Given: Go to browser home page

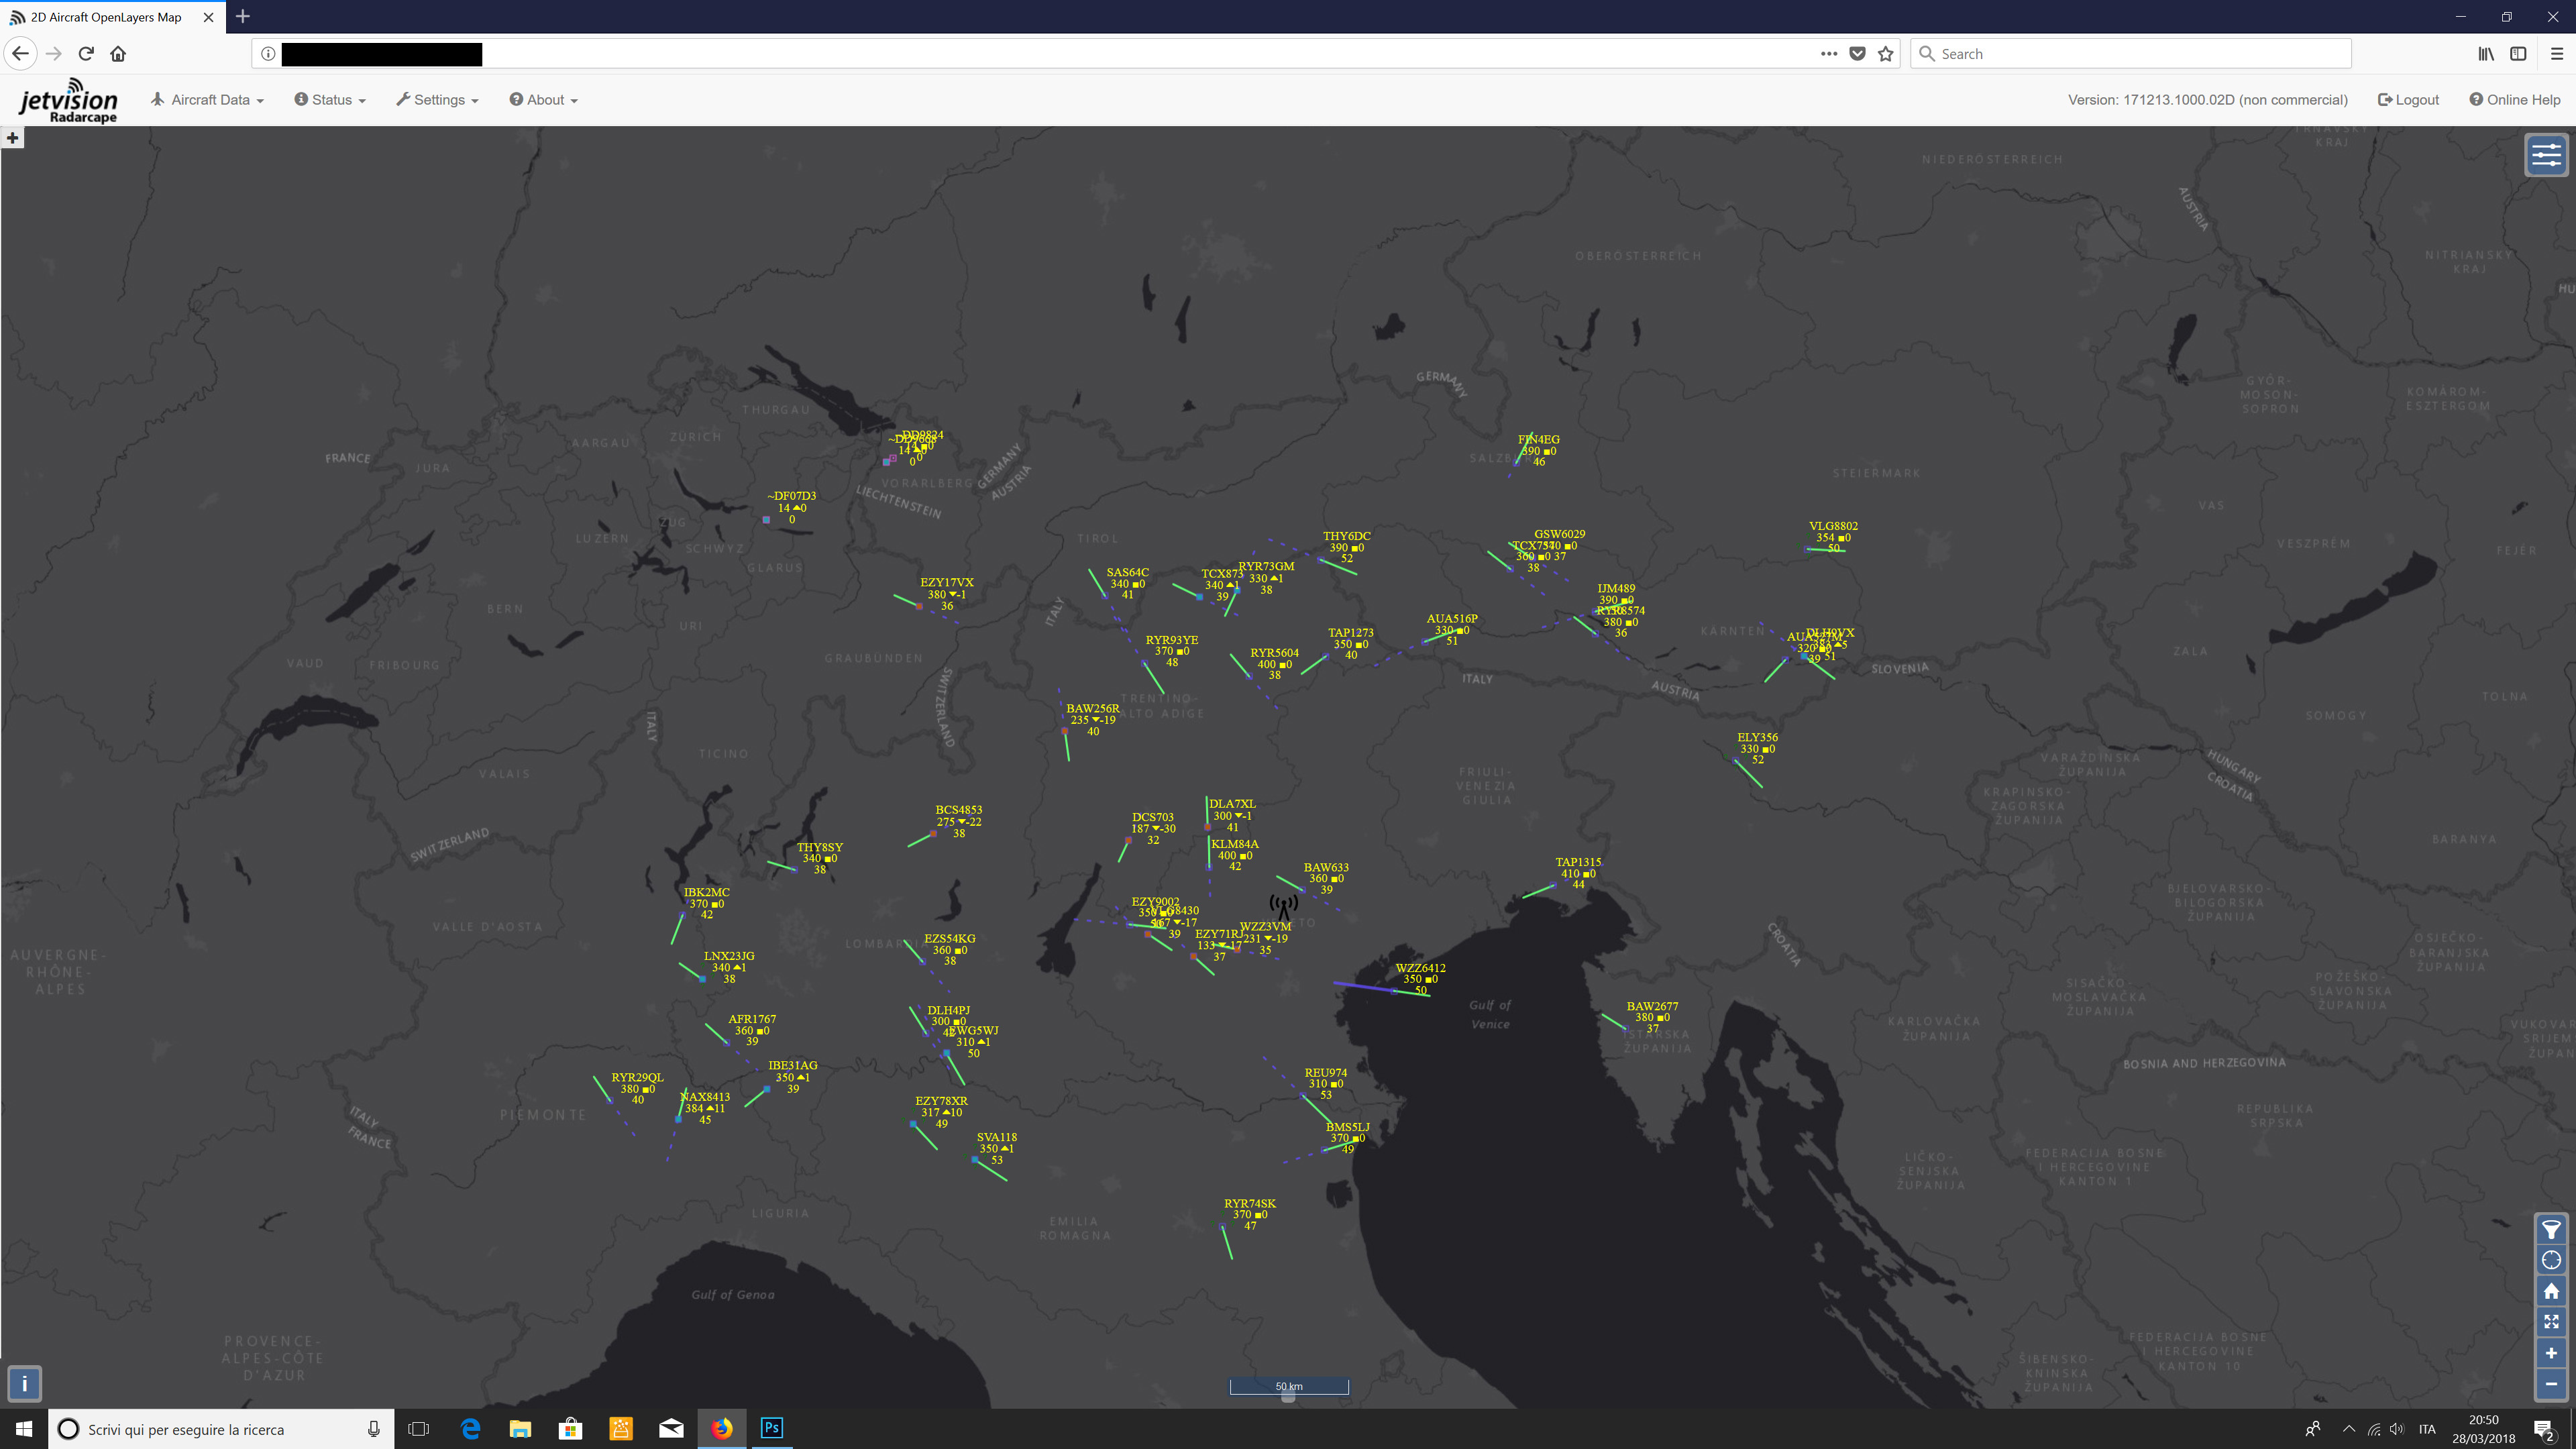Looking at the screenshot, I should [x=118, y=54].
